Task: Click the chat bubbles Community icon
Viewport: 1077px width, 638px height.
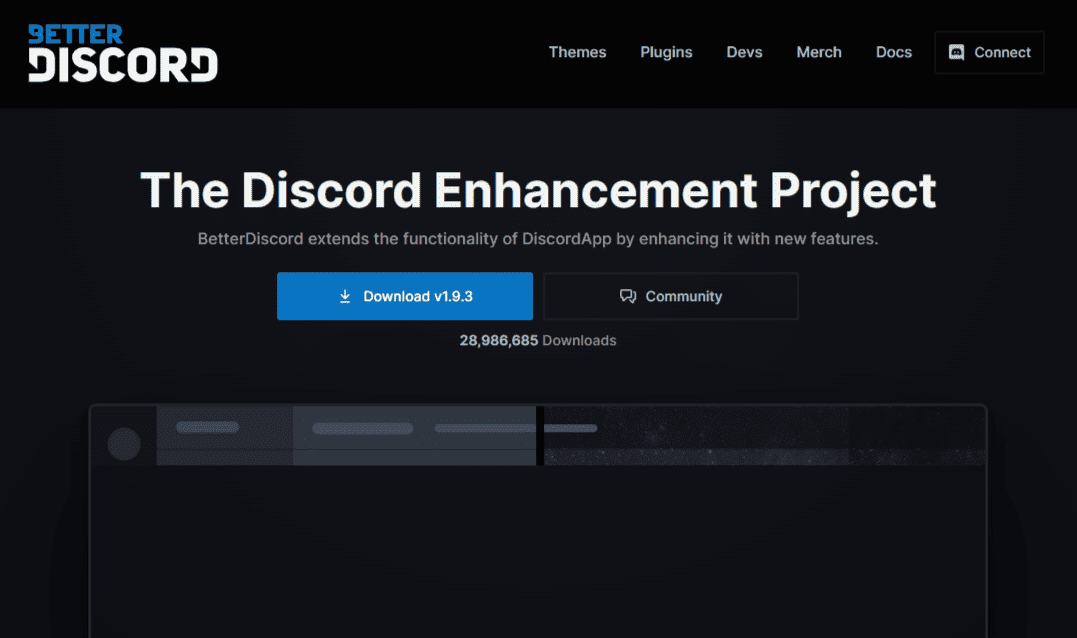Action: [x=628, y=296]
